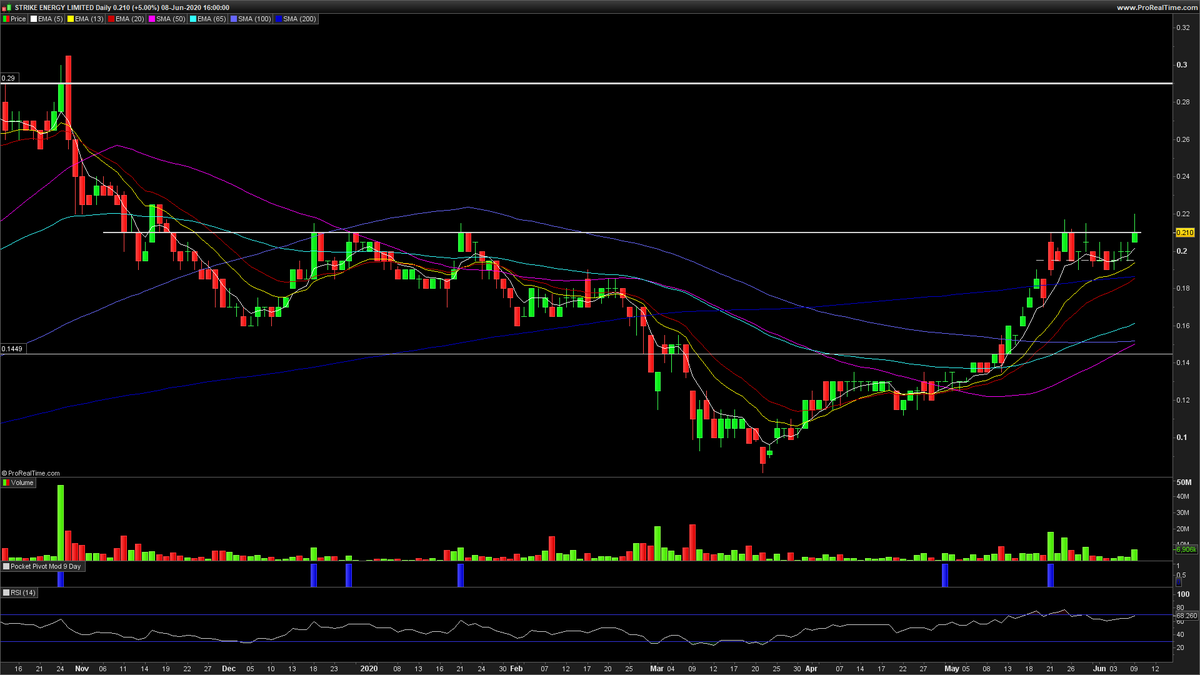Select the EMA (20) indicator label
The width and height of the screenshot is (1200, 675).
pos(124,18)
